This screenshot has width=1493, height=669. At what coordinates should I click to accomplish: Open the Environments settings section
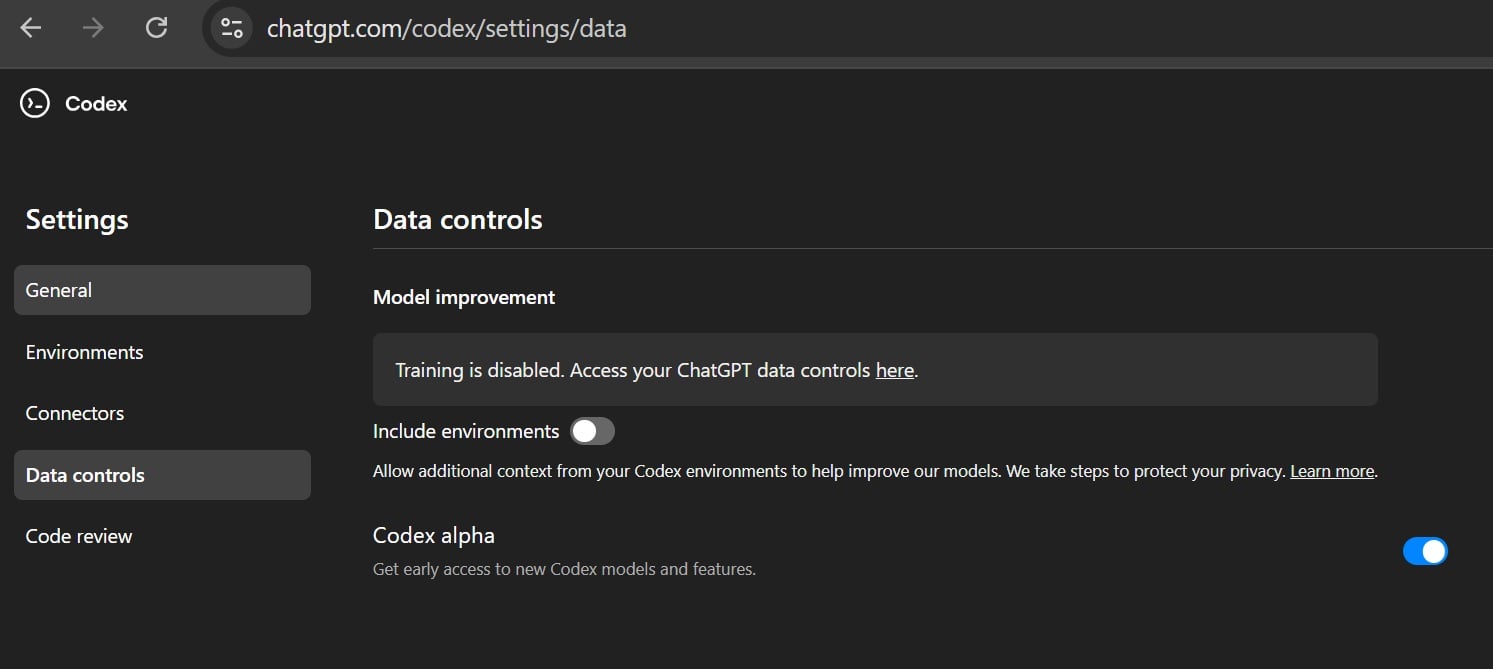84,352
